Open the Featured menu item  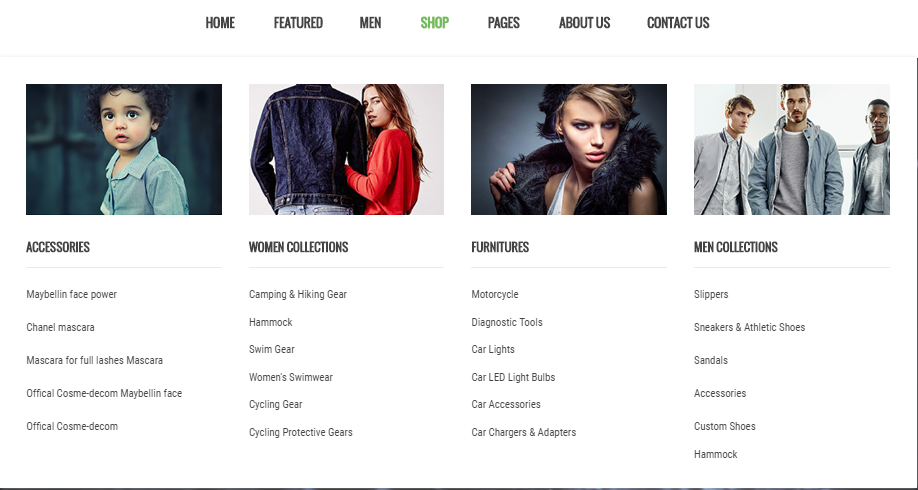pyautogui.click(x=298, y=23)
